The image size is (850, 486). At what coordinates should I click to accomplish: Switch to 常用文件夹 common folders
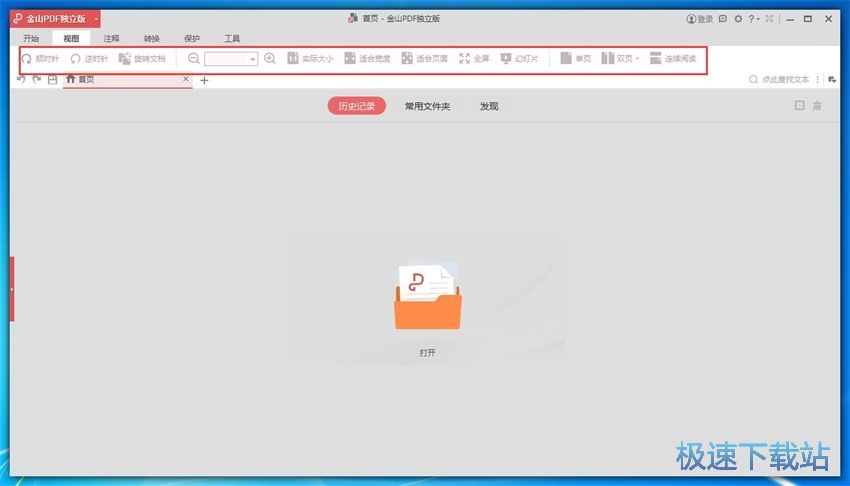pos(428,106)
